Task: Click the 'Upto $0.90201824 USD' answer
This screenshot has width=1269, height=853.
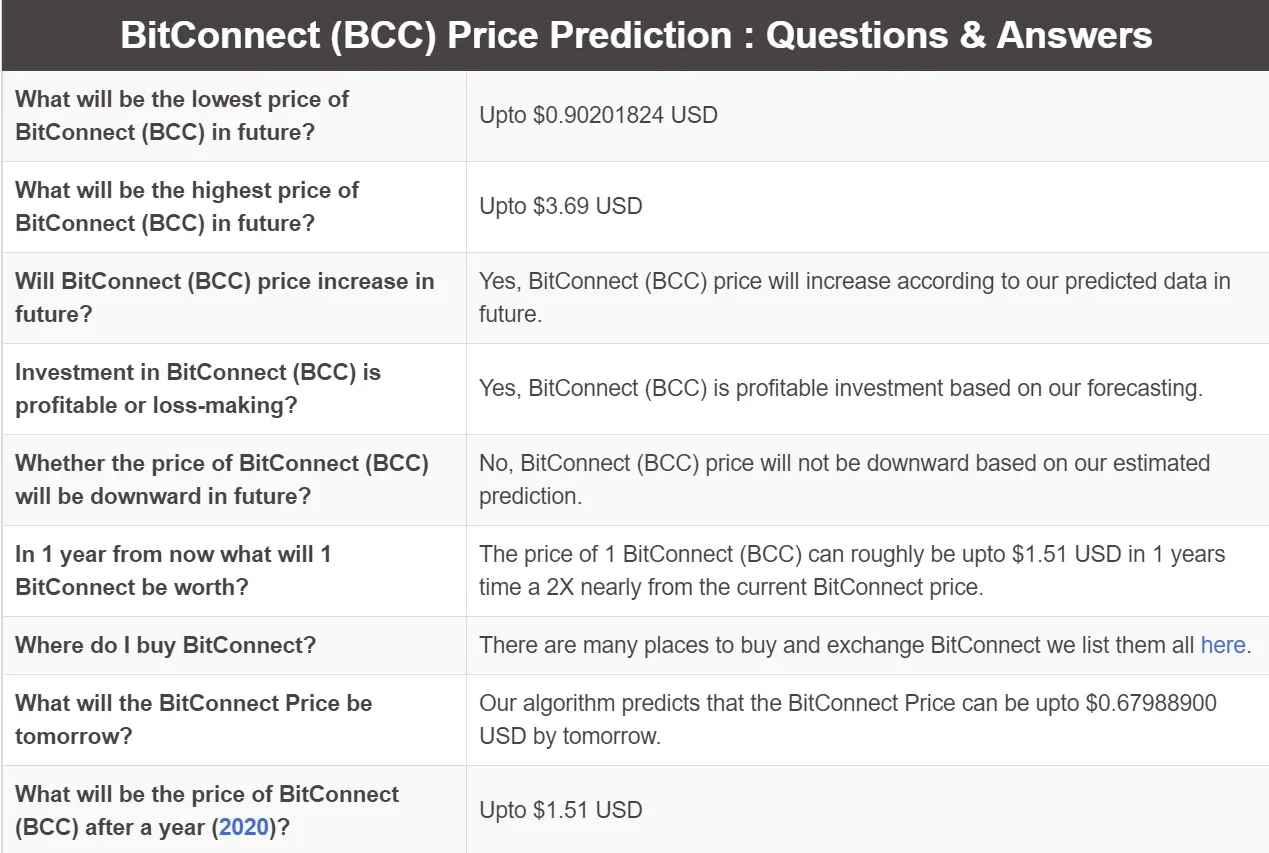Action: coord(598,115)
